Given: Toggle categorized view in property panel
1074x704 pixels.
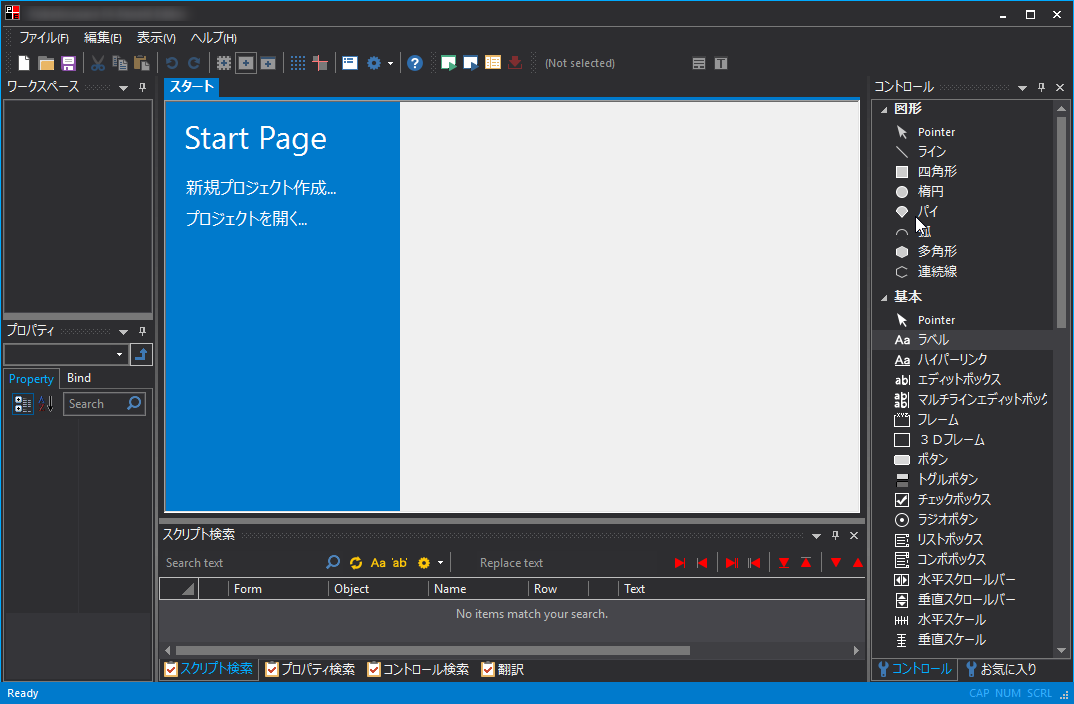Looking at the screenshot, I should 22,404.
